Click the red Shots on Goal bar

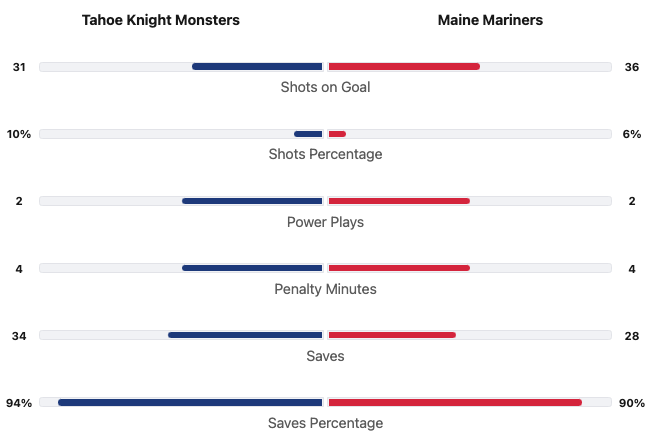click(404, 67)
